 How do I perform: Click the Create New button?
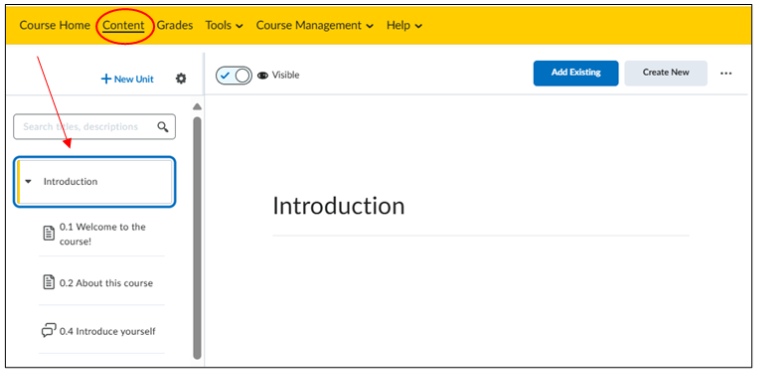click(666, 73)
